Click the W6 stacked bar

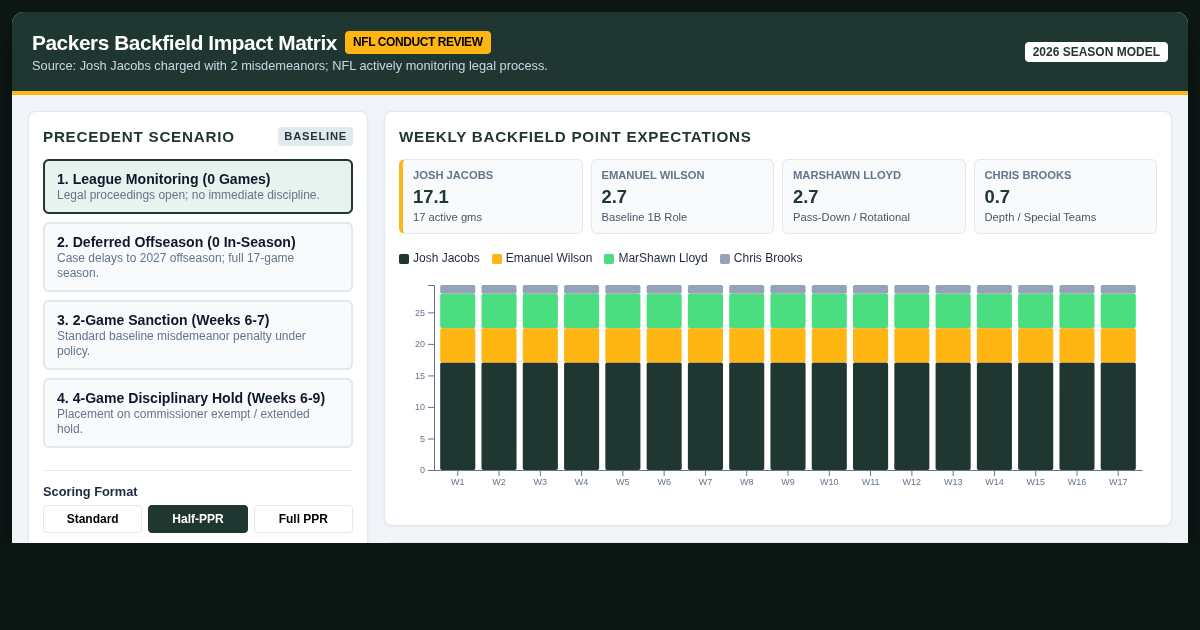pos(664,378)
